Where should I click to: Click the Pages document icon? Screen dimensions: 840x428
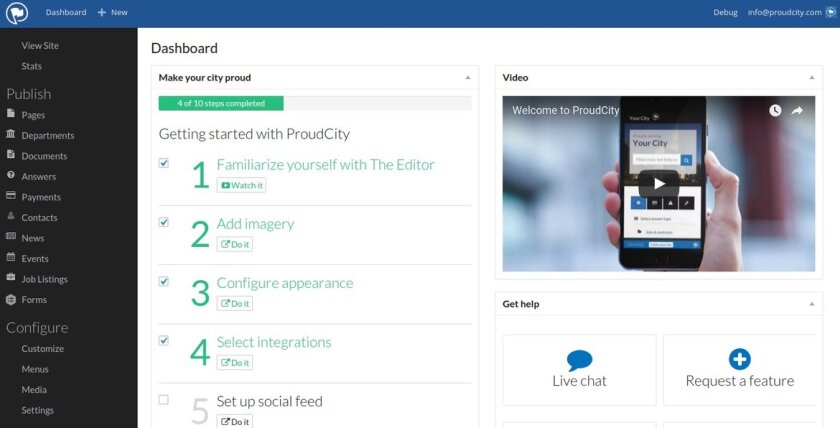(11, 114)
